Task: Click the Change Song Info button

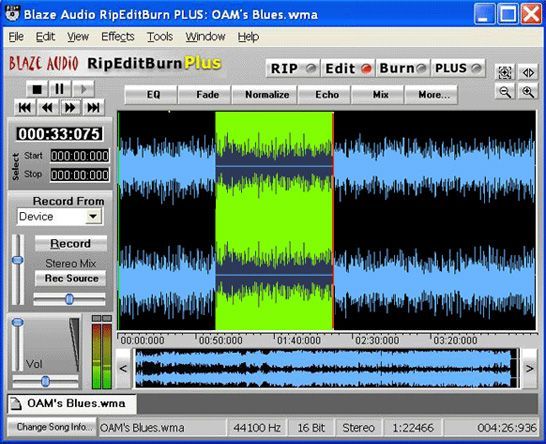Action: click(x=52, y=427)
